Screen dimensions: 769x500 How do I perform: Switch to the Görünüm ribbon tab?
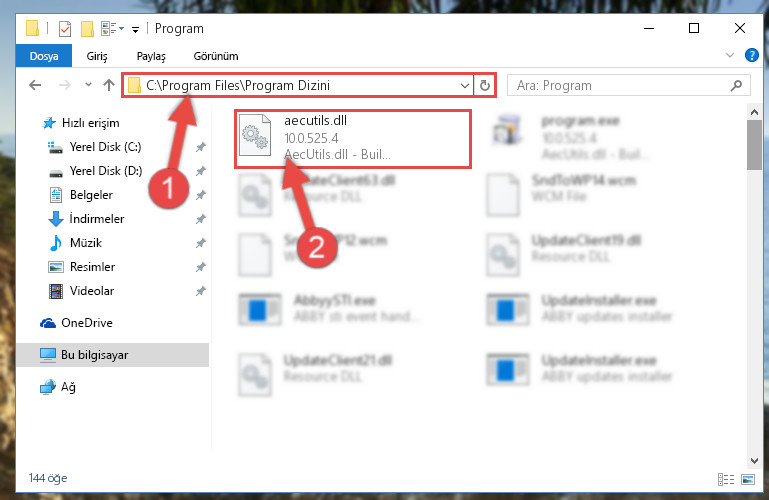click(x=216, y=56)
